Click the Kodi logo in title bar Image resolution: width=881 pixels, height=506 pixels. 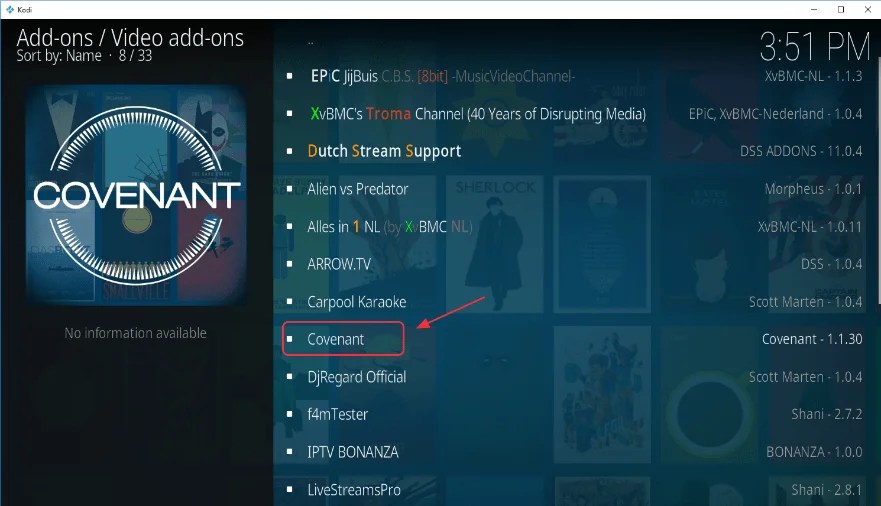[x=10, y=10]
